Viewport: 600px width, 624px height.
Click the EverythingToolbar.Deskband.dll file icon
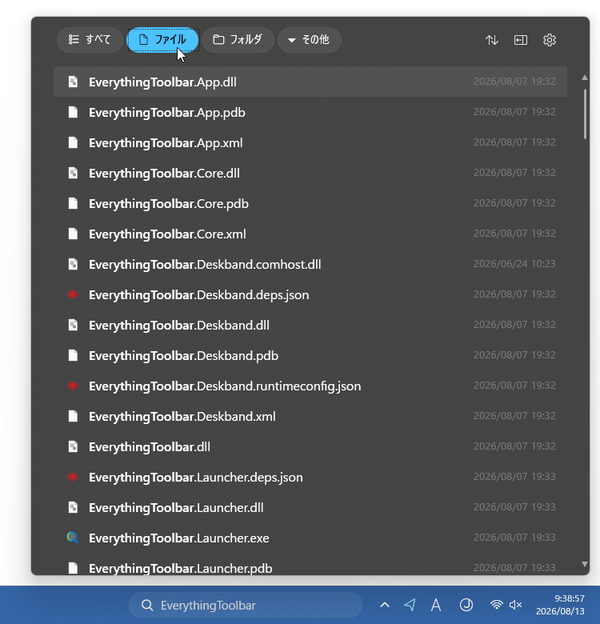point(73,325)
